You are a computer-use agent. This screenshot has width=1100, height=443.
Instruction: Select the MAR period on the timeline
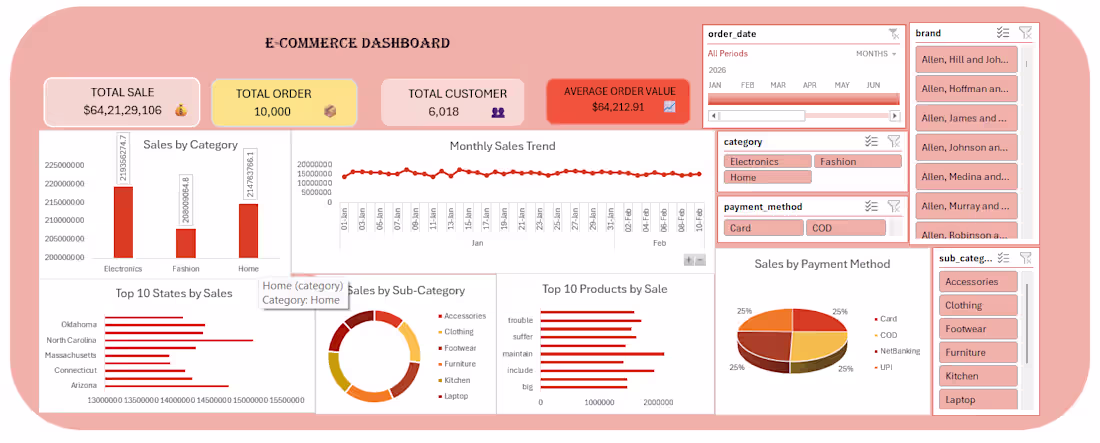778,85
